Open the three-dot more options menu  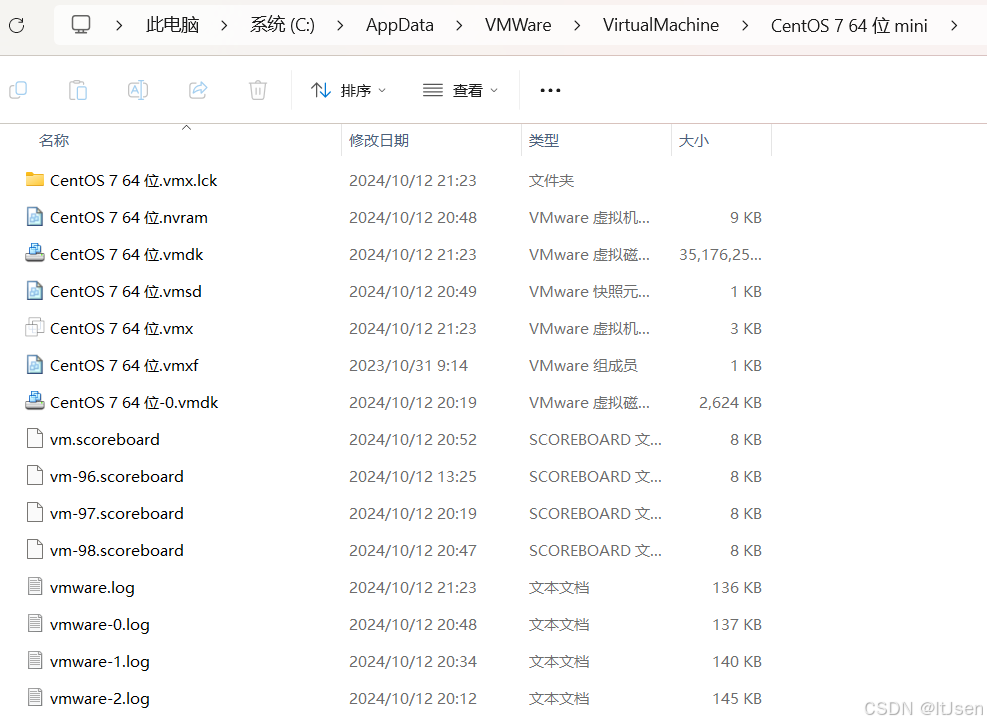[x=550, y=91]
